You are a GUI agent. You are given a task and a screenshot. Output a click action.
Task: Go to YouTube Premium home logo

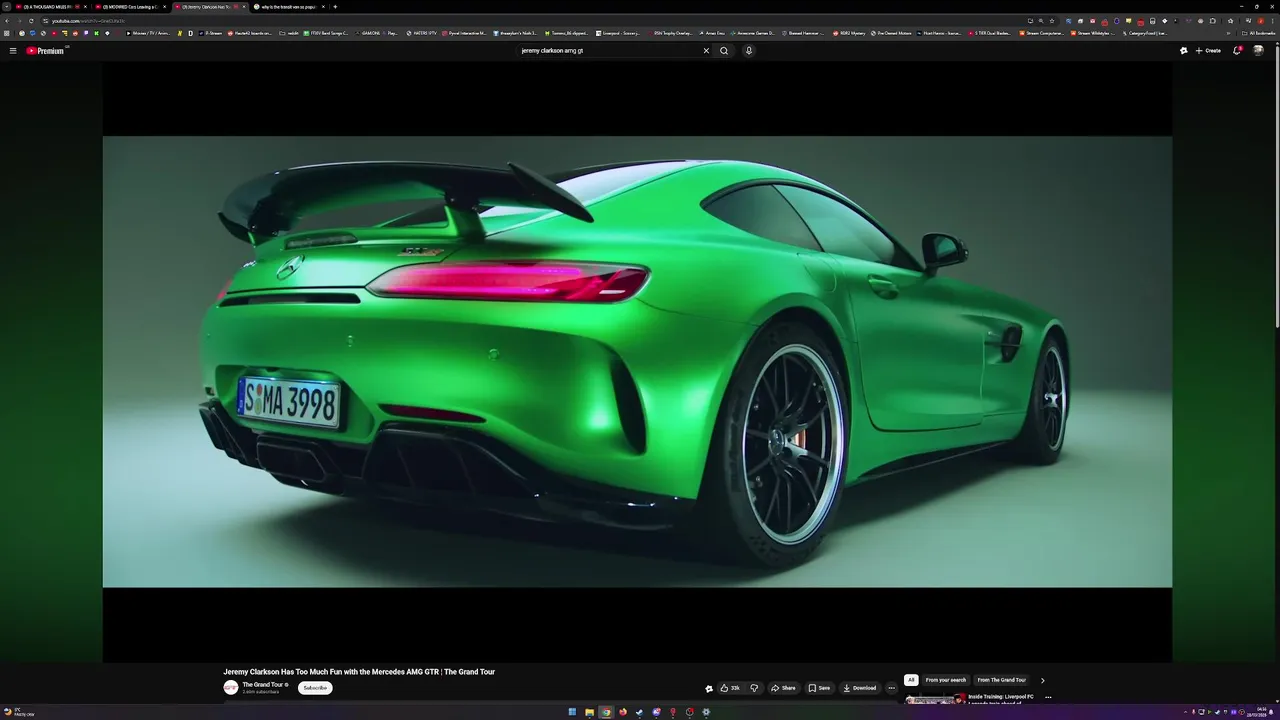coord(45,50)
